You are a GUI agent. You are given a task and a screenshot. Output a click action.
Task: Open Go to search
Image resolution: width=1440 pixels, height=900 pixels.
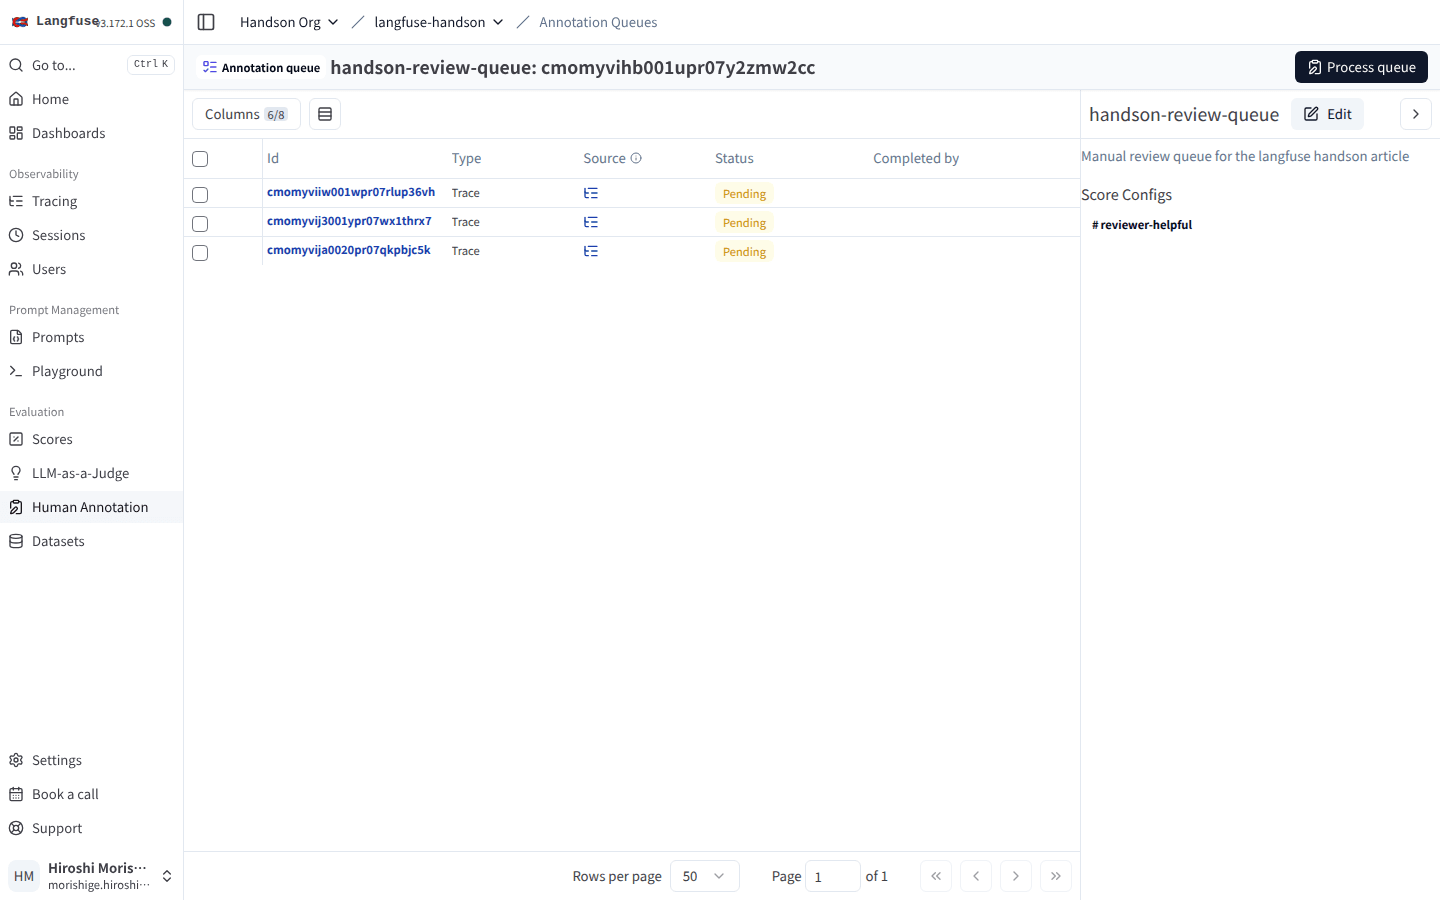(x=91, y=65)
